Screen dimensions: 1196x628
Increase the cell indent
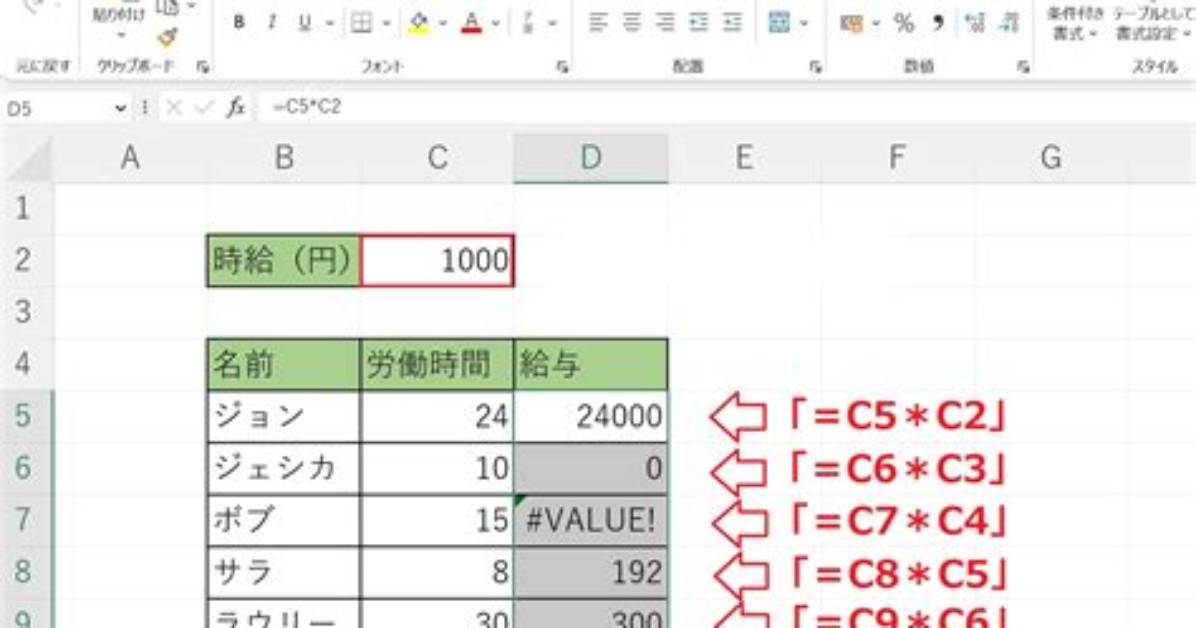(732, 23)
